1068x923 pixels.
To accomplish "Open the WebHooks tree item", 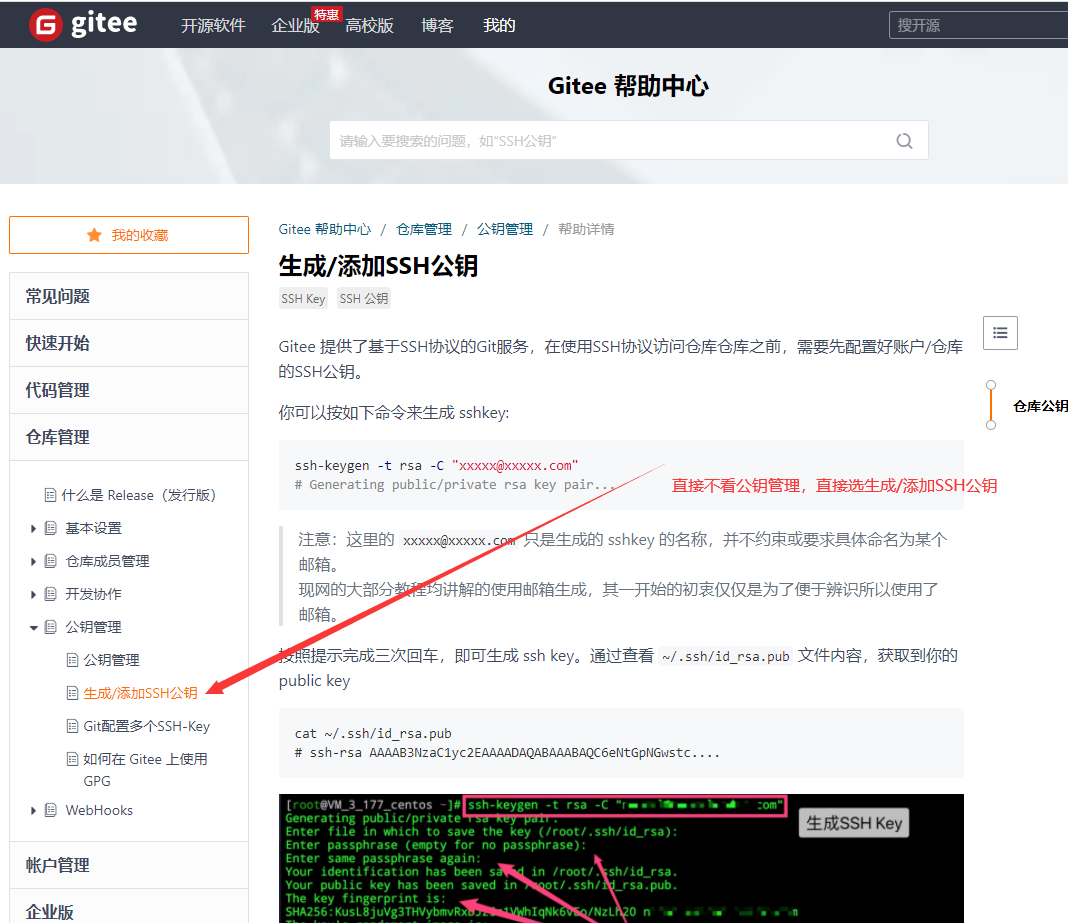I will coord(99,811).
